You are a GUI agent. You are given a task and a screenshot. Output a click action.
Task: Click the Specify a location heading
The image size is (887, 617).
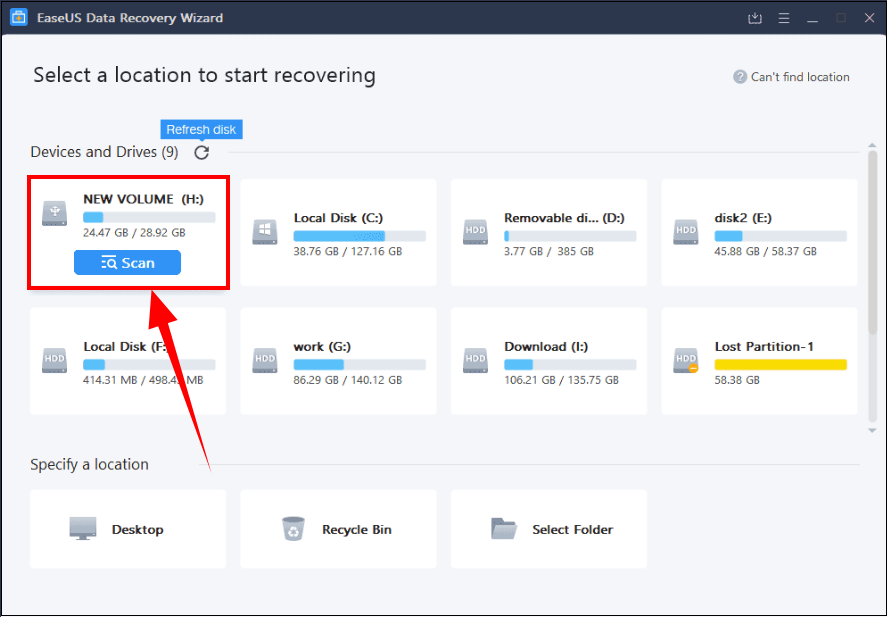(89, 464)
